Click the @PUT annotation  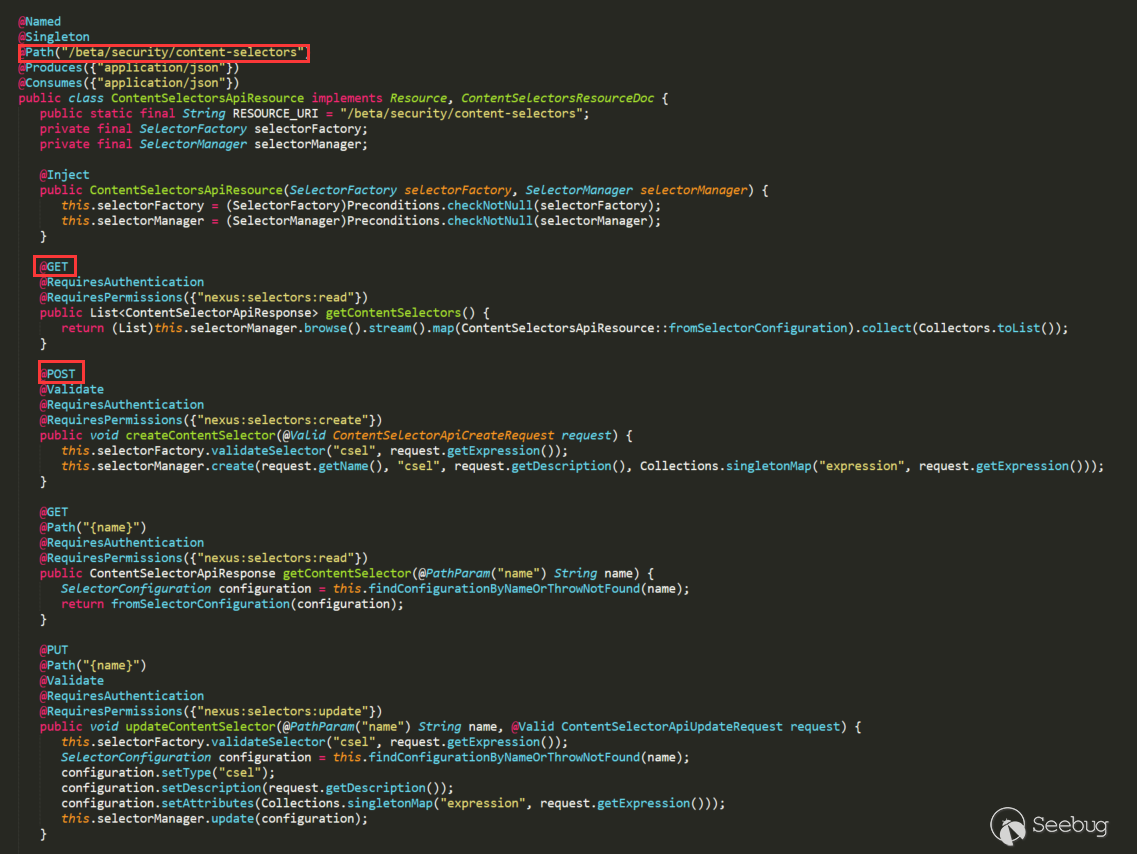pyautogui.click(x=54, y=650)
